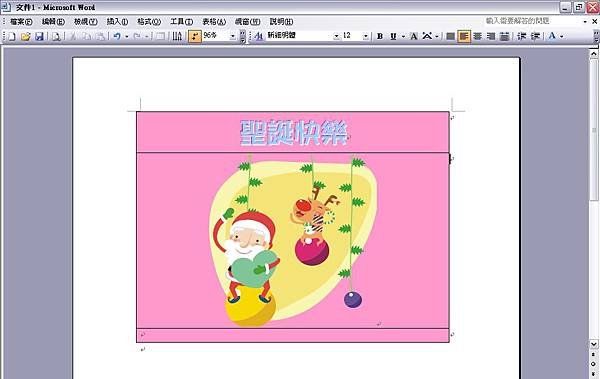The height and width of the screenshot is (379, 600).
Task: Create a new blank document
Action: click(x=12, y=36)
